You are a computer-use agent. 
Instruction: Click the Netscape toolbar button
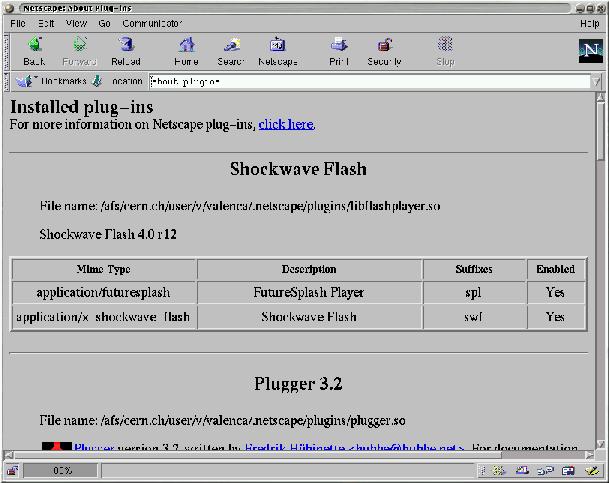(277, 50)
